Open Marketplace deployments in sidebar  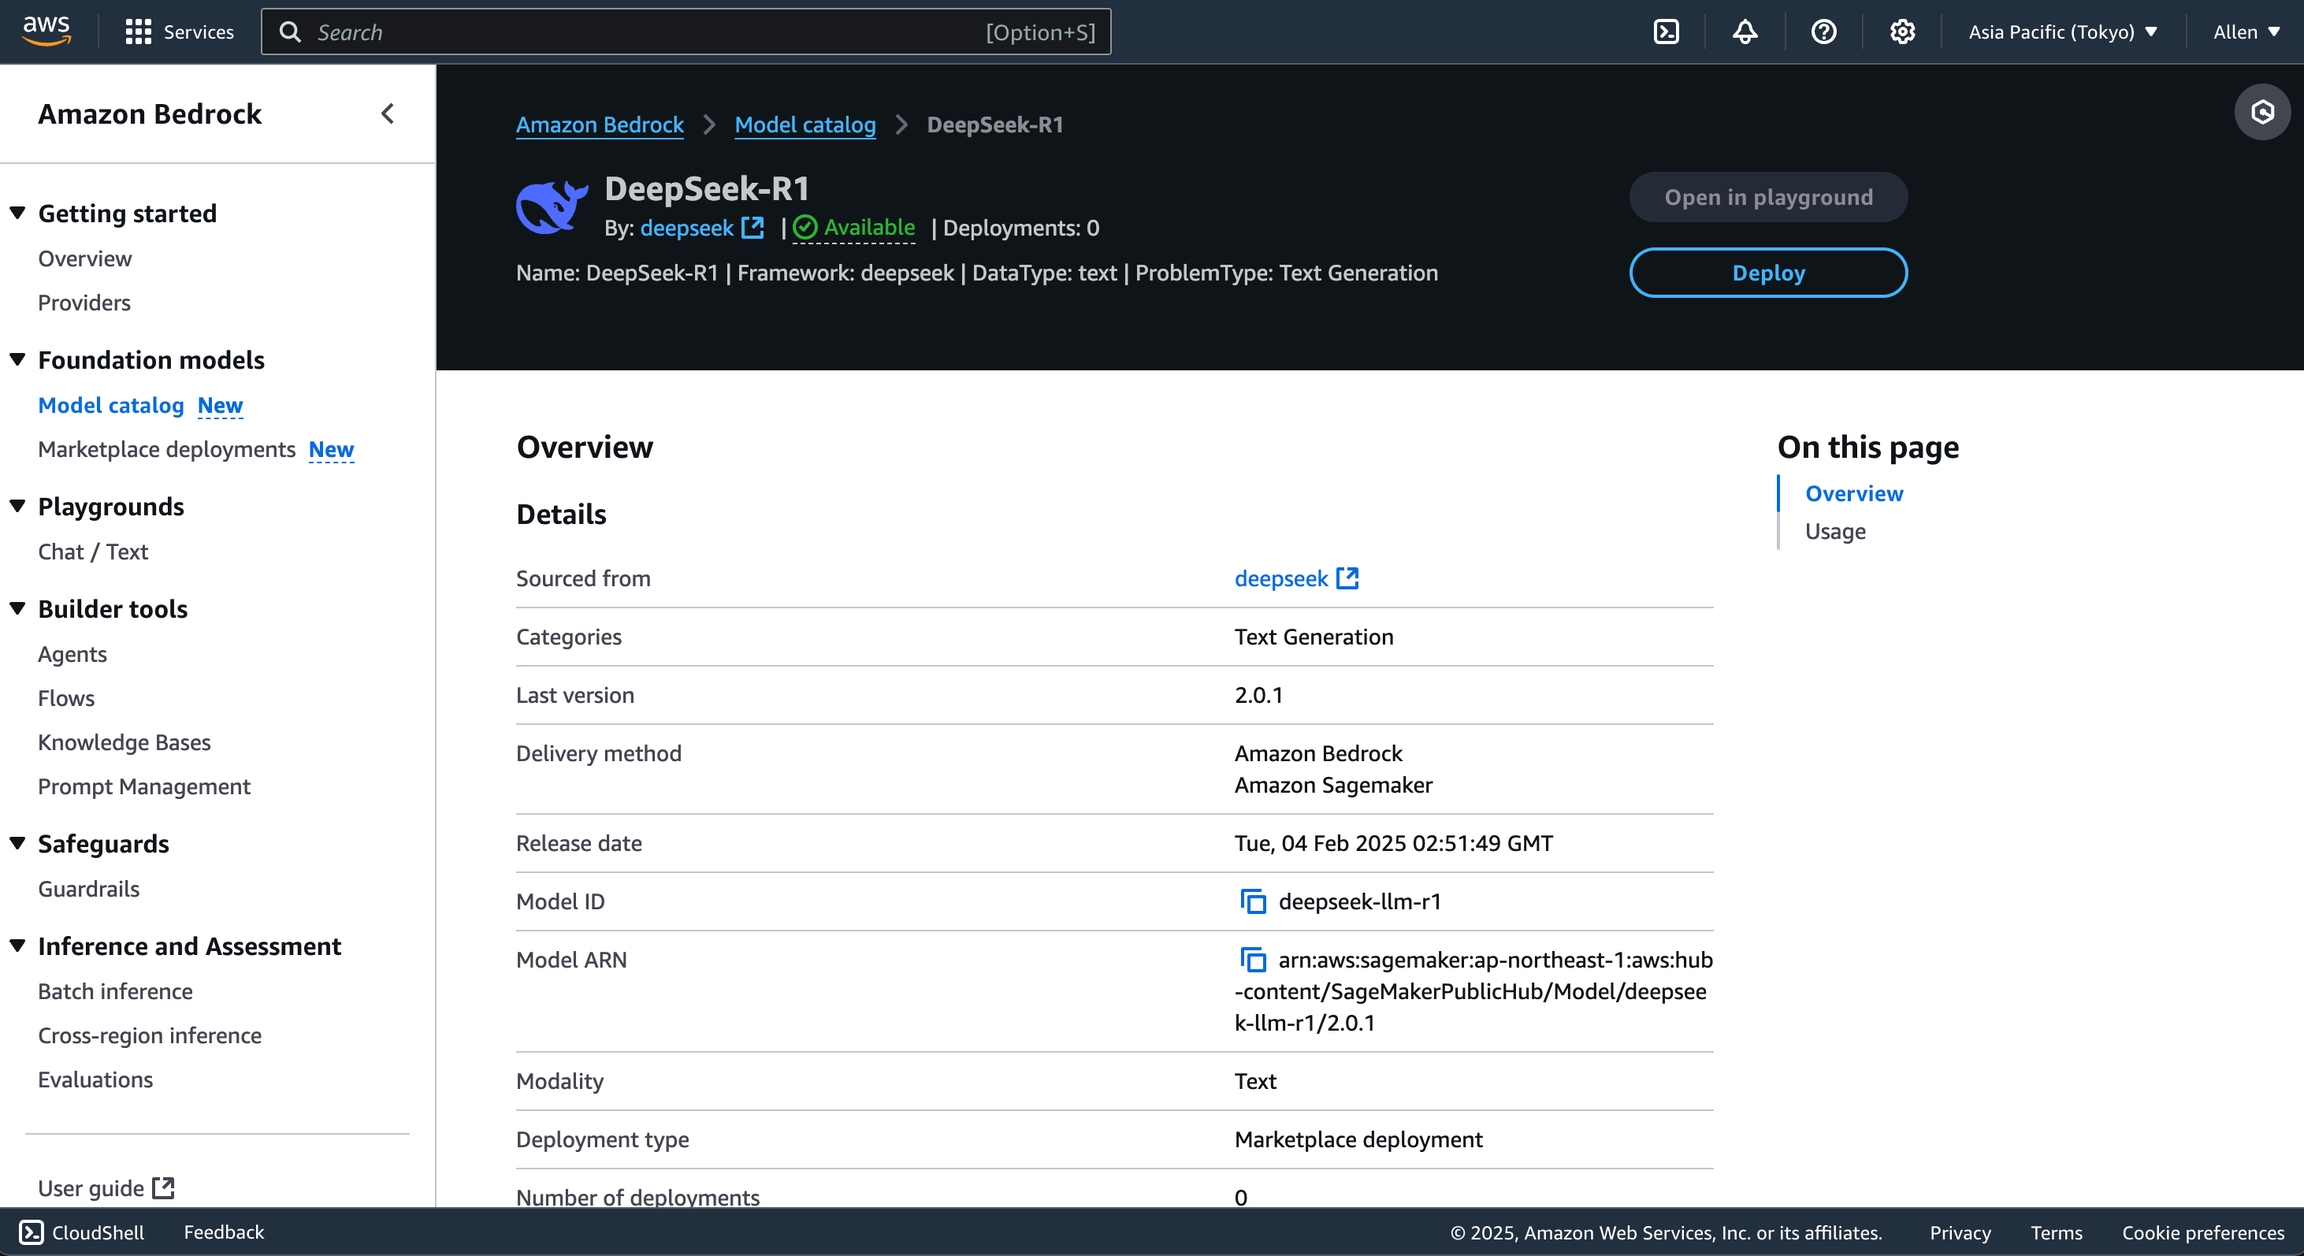(166, 449)
